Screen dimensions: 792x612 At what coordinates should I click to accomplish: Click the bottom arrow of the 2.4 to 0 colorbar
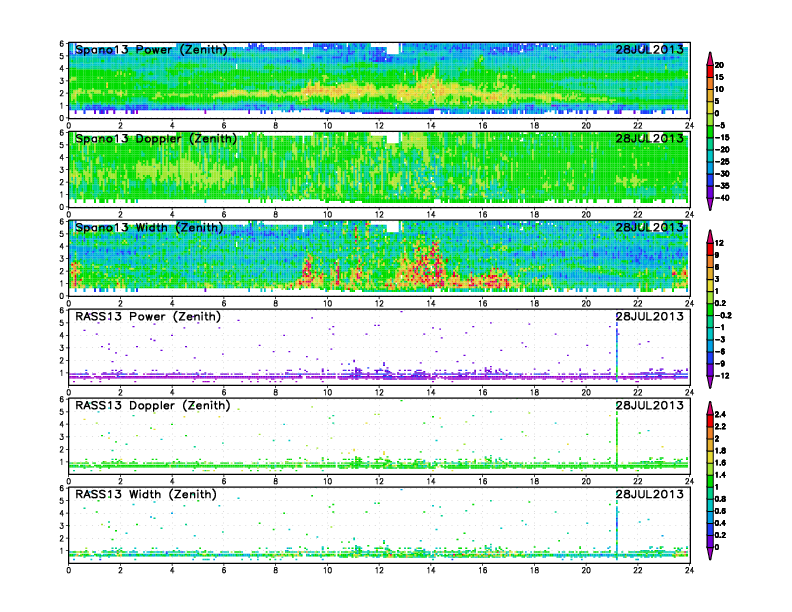click(710, 553)
